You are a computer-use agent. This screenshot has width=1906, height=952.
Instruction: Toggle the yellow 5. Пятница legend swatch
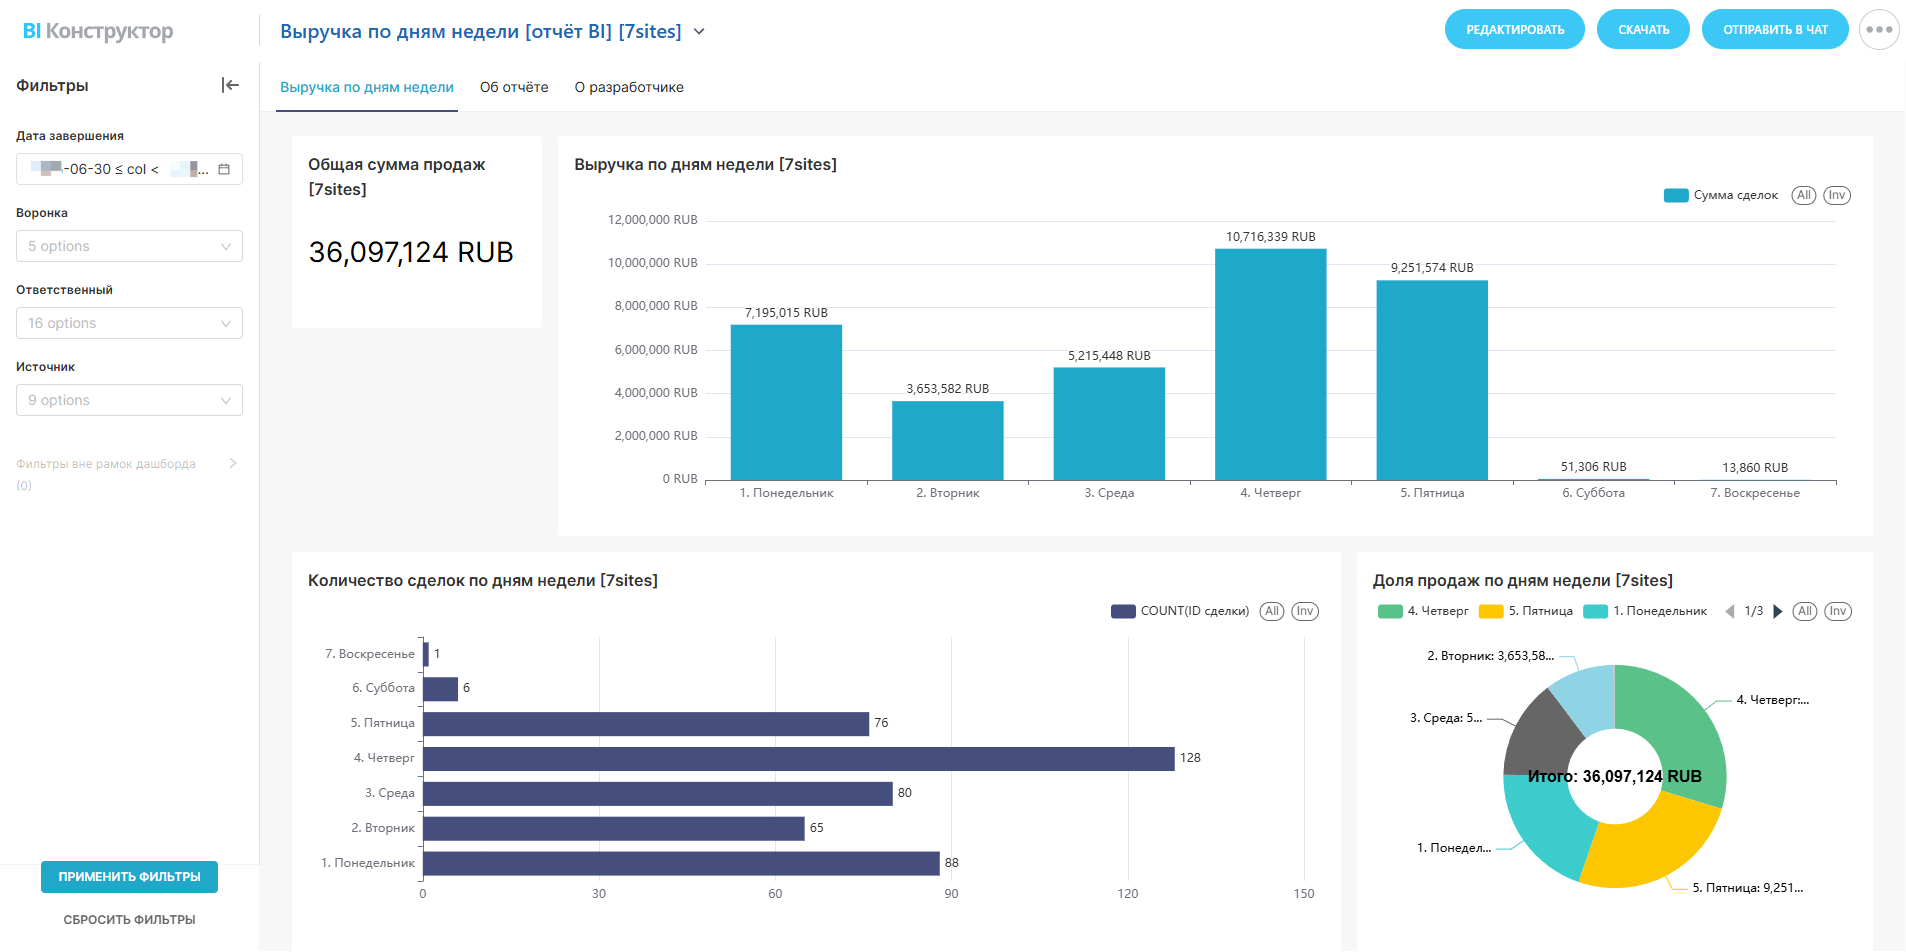click(1491, 612)
